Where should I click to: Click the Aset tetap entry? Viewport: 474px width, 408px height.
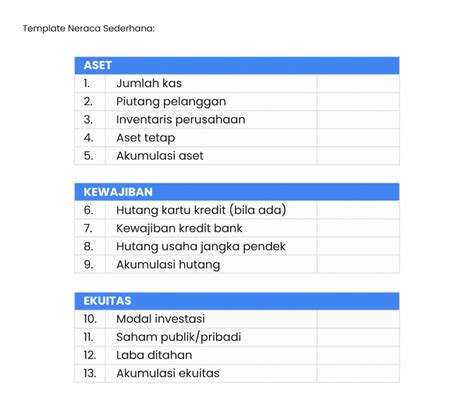(x=146, y=138)
